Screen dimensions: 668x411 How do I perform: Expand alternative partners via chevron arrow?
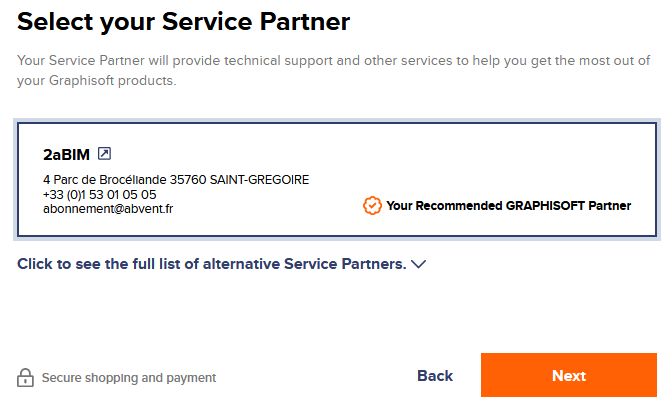coord(419,264)
